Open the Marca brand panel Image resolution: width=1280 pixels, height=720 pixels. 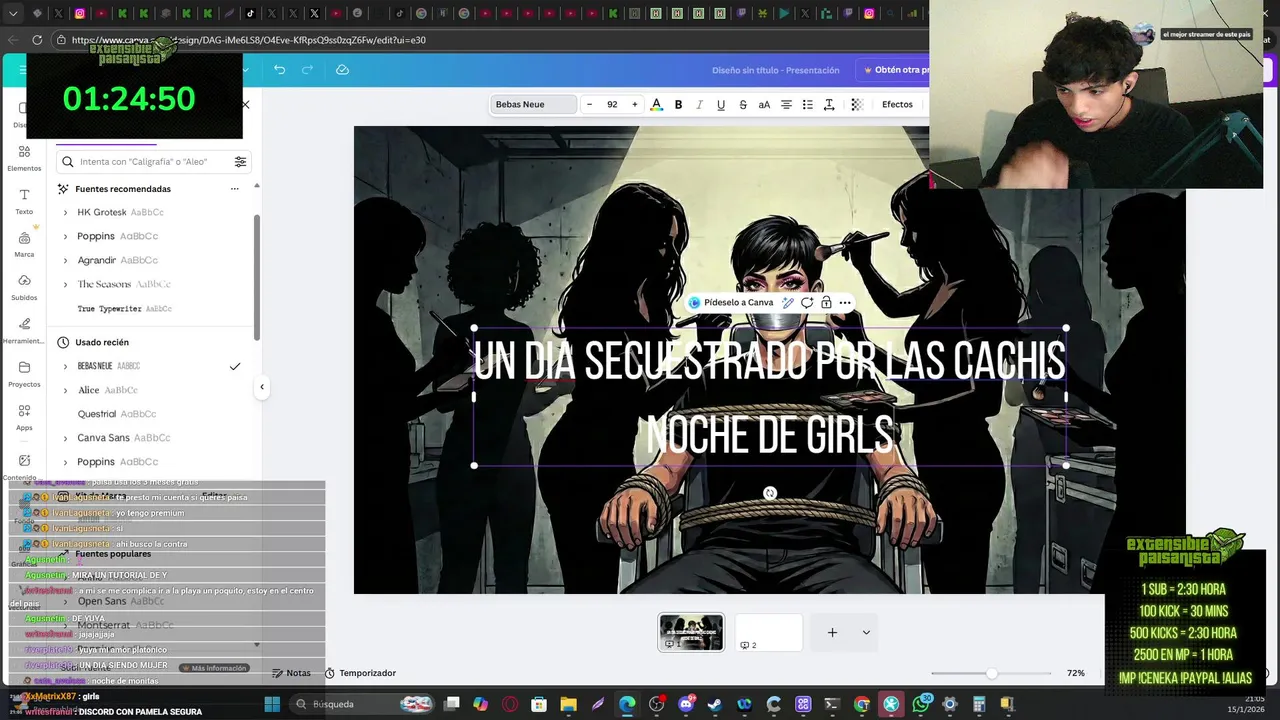tap(24, 244)
